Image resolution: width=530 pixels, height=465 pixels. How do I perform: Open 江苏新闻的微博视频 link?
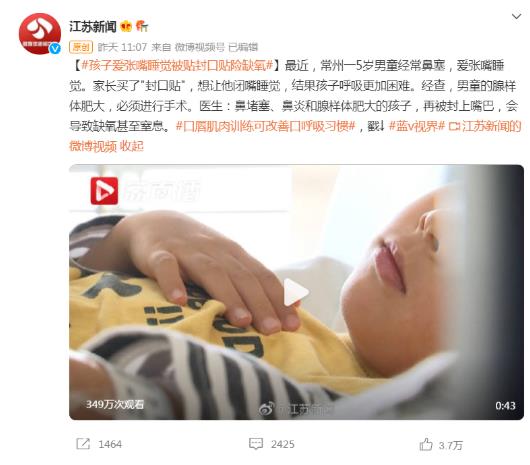pyautogui.click(x=295, y=136)
